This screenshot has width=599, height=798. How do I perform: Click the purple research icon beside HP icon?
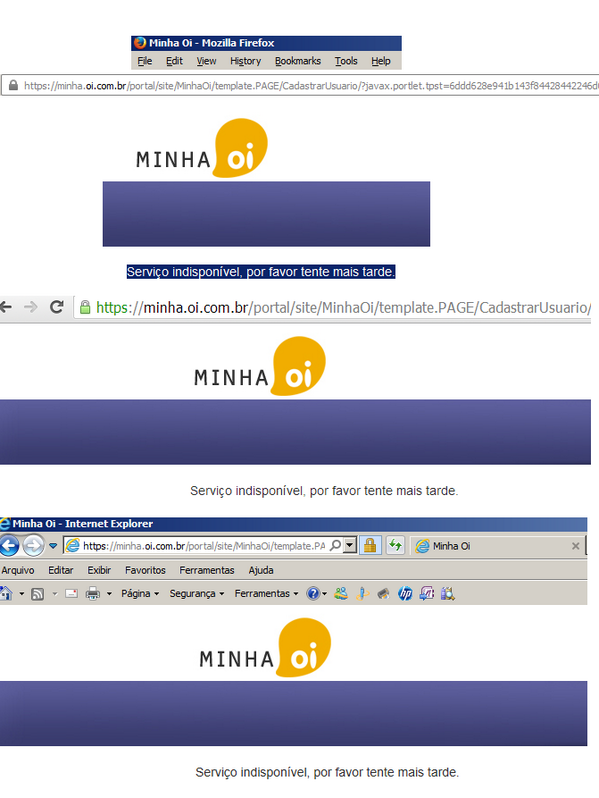pyautogui.click(x=426, y=593)
